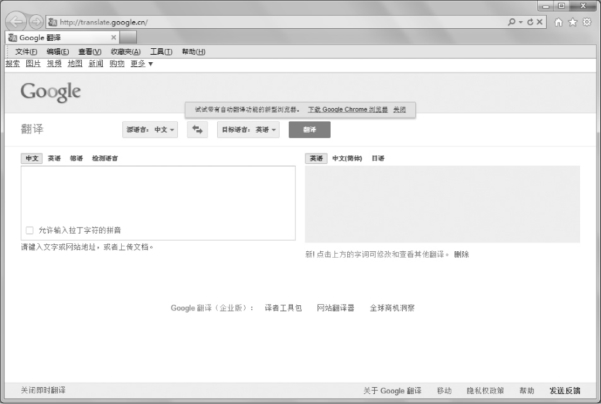This screenshot has height=404, width=601.
Task: Click the 视频 link
Action: click(54, 63)
